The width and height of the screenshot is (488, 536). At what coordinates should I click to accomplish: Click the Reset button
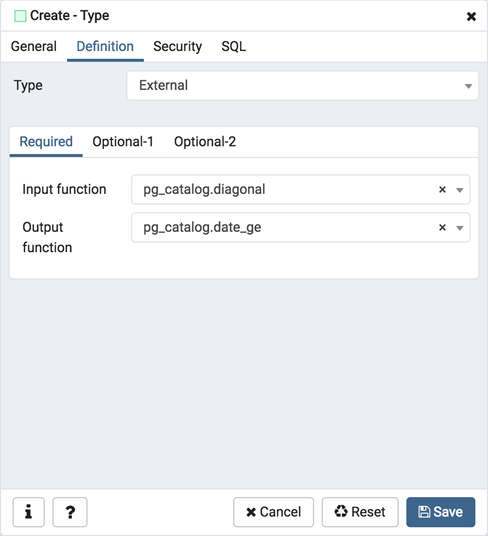[360, 512]
